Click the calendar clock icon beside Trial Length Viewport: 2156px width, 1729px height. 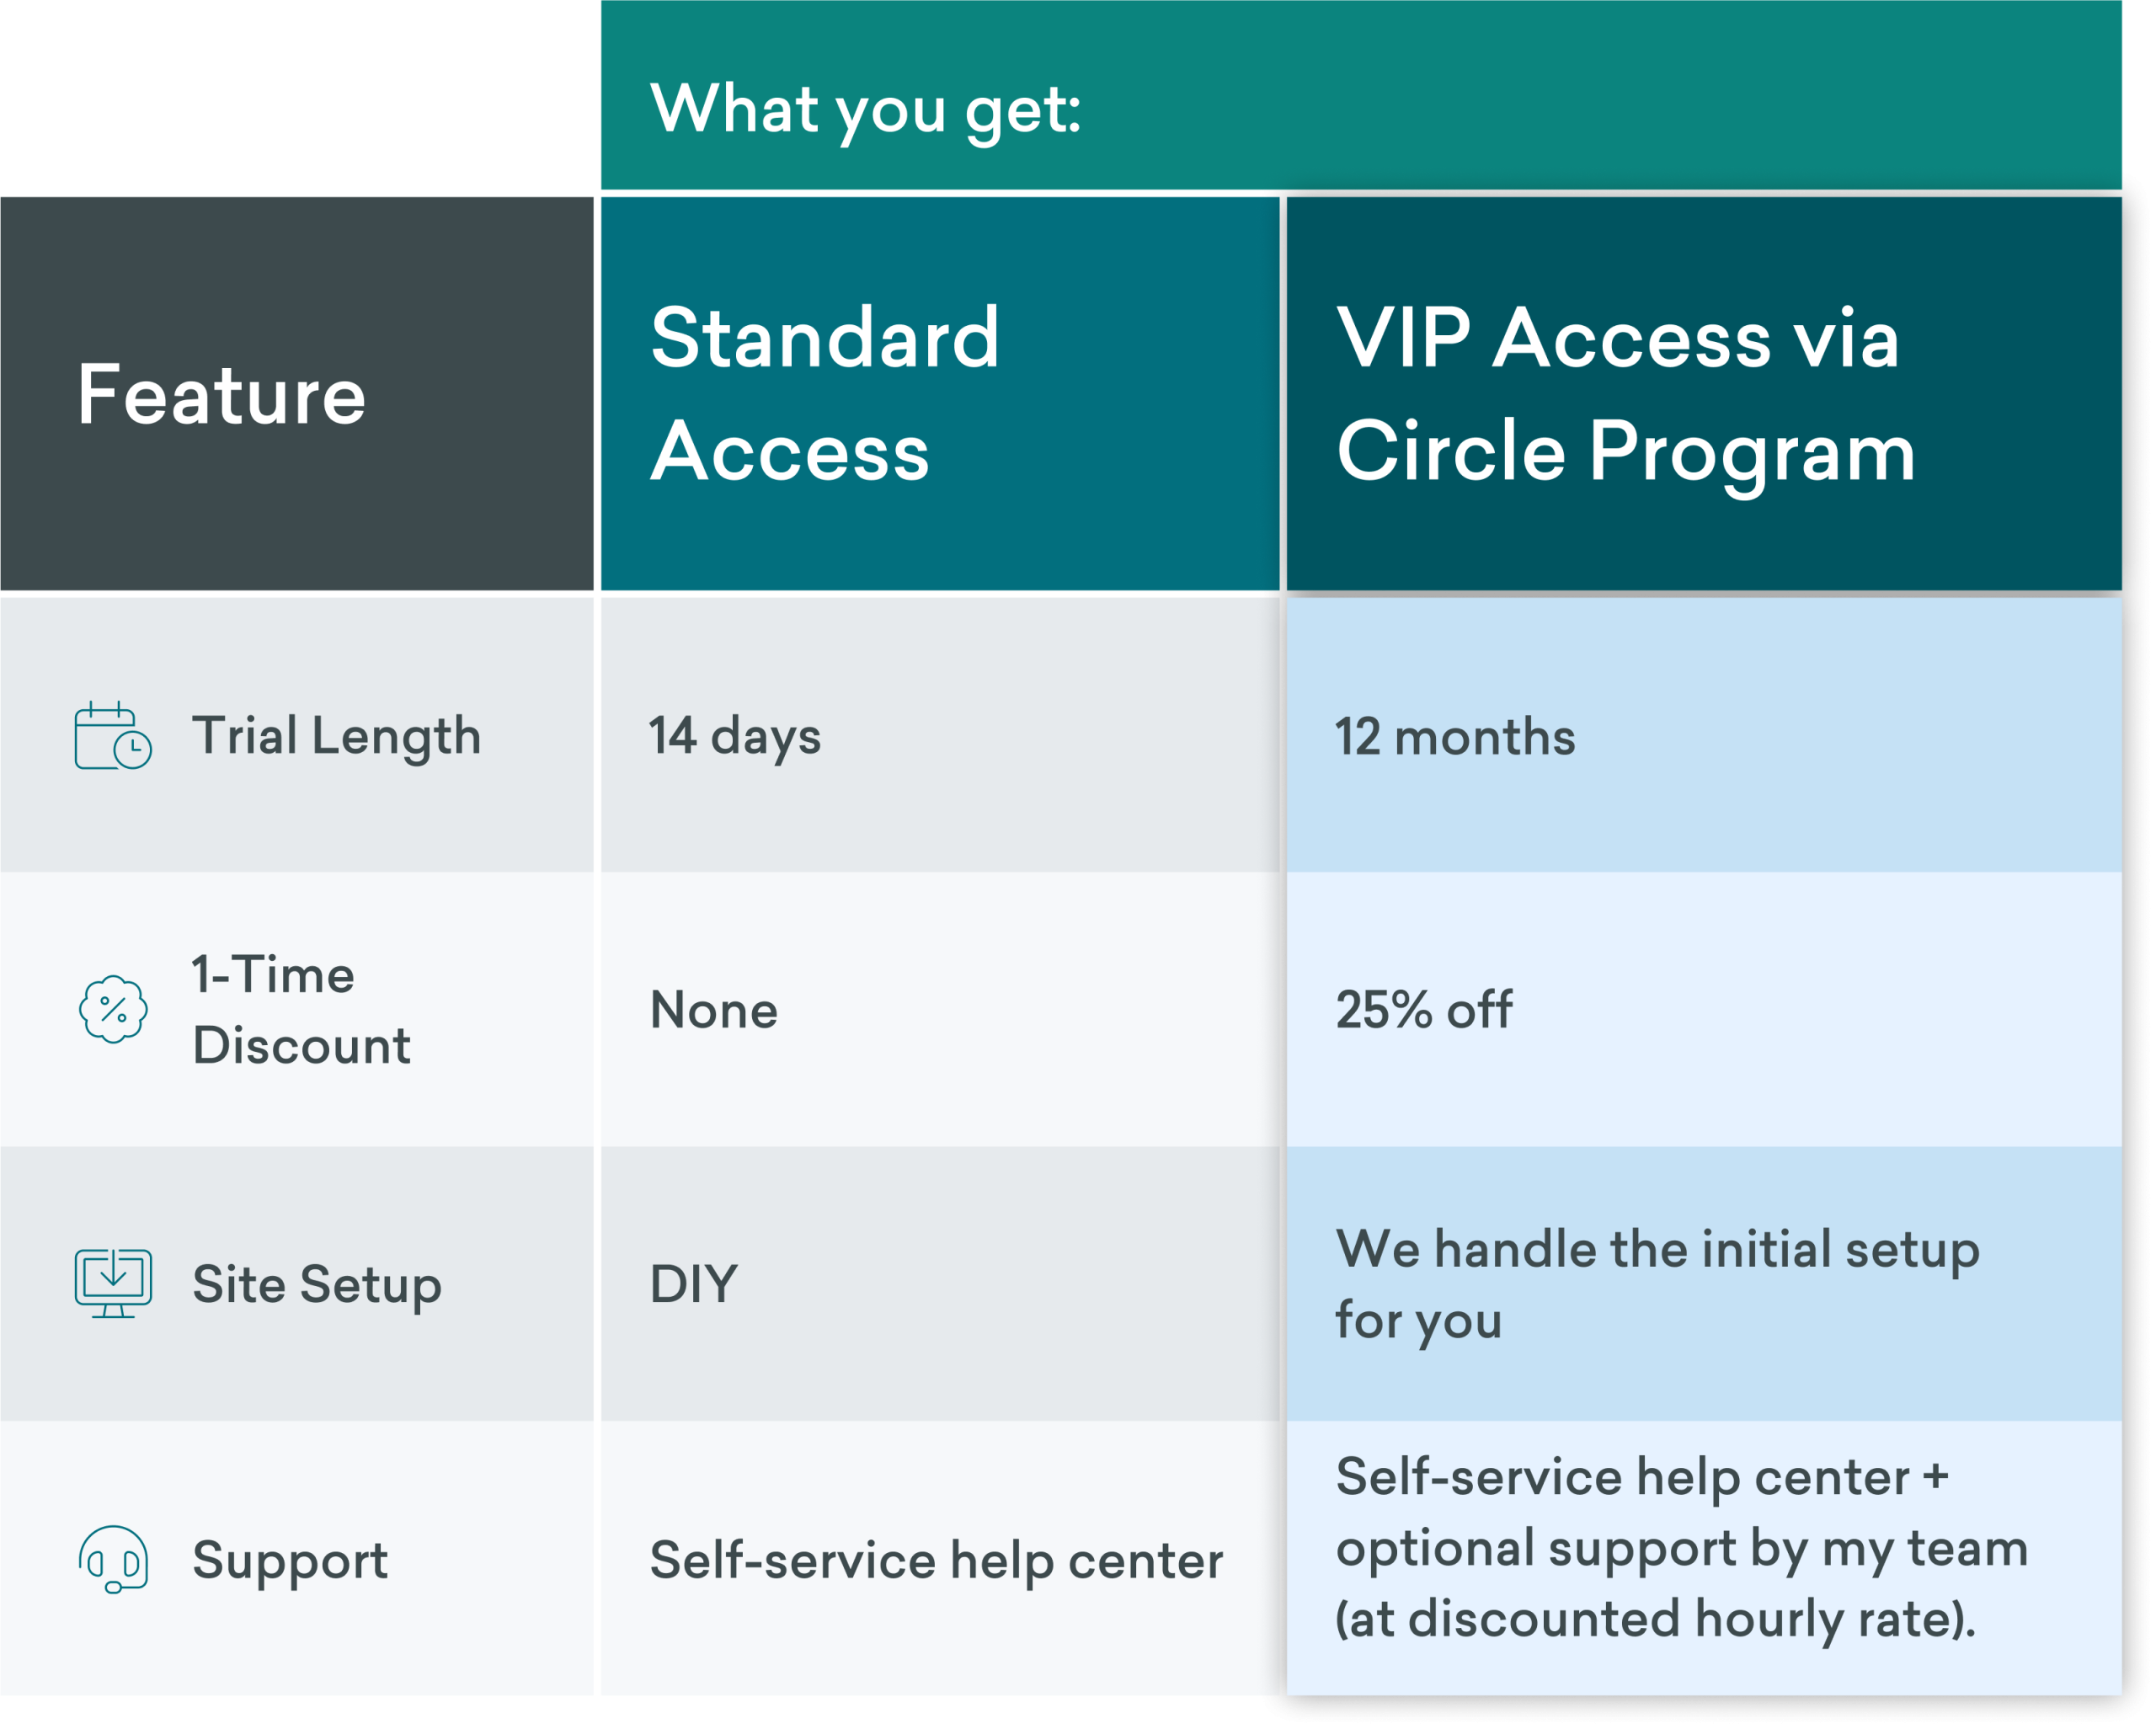(113, 736)
